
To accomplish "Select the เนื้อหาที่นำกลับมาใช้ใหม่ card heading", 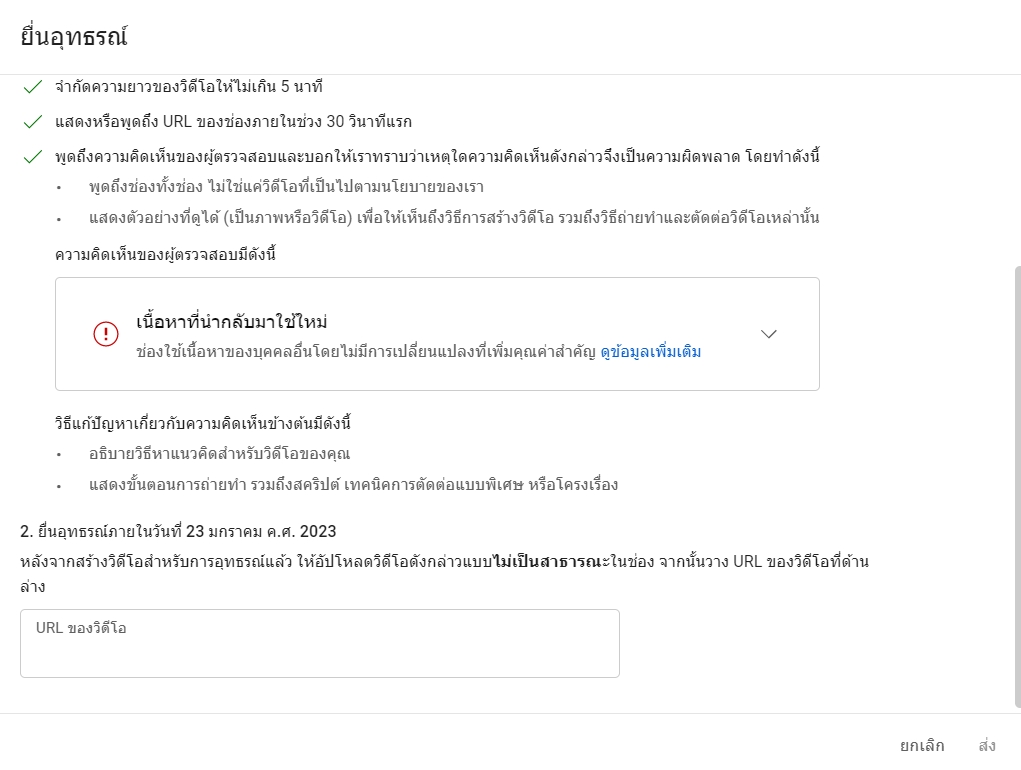I will click(x=232, y=322).
